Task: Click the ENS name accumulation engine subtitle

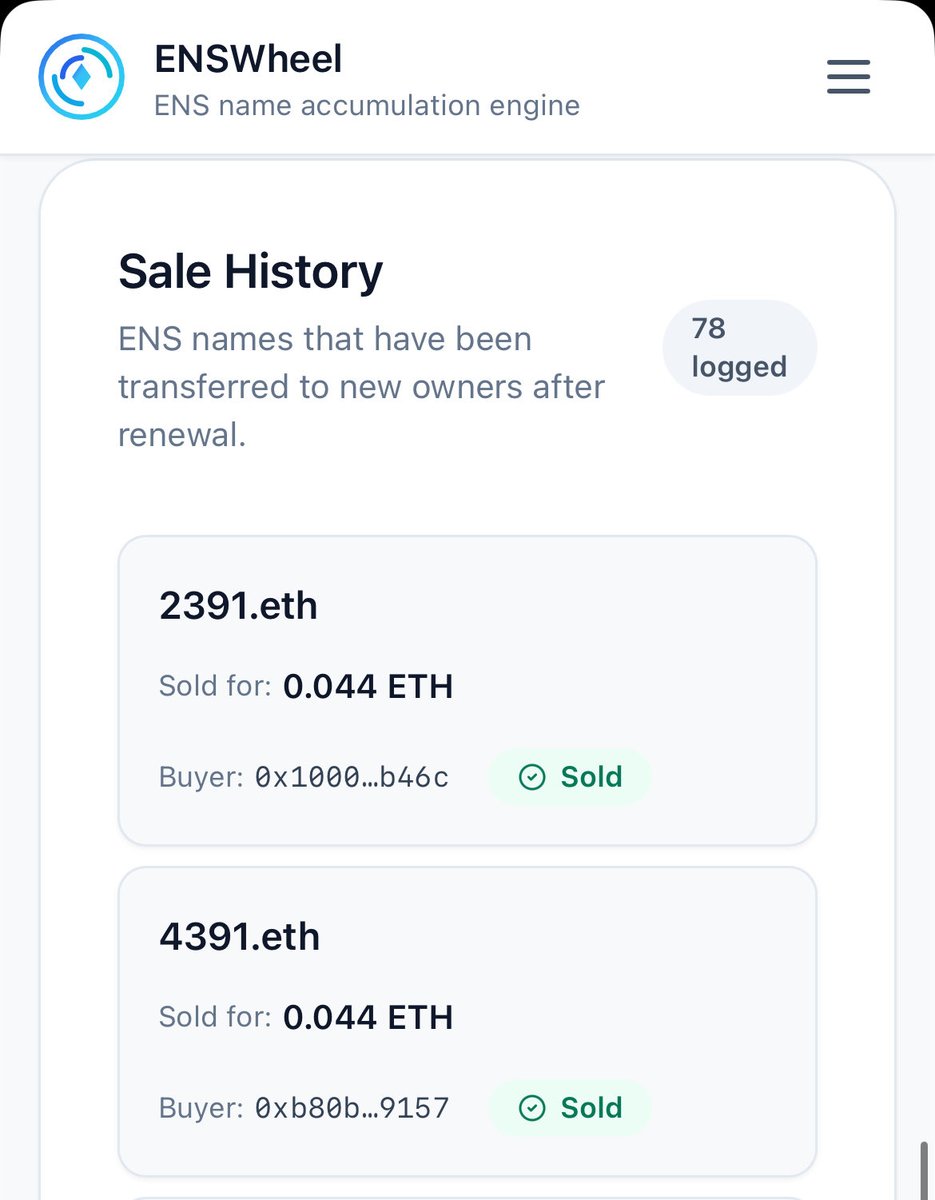Action: coord(367,105)
